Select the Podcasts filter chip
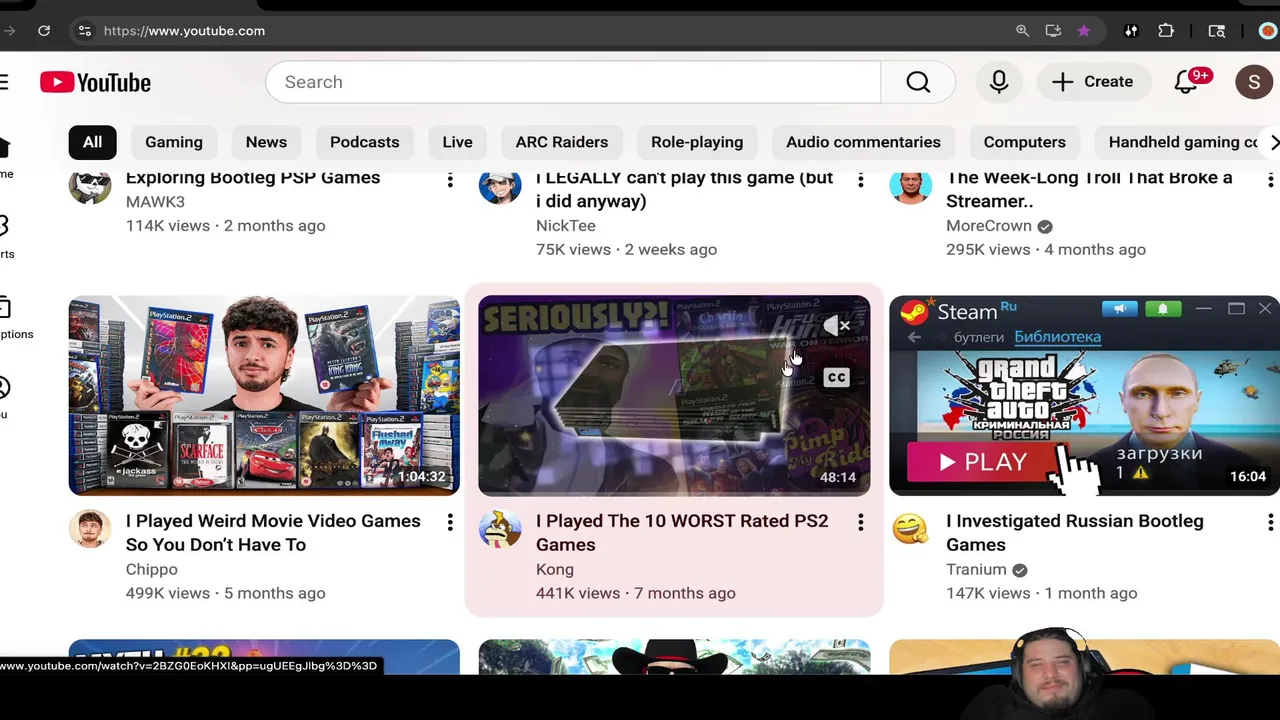The image size is (1280, 720). click(364, 142)
